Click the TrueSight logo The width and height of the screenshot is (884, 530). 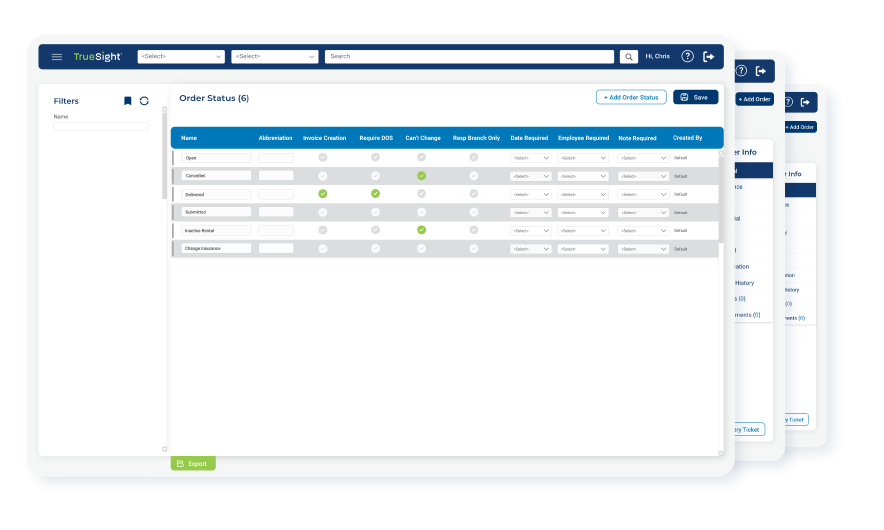tap(97, 57)
